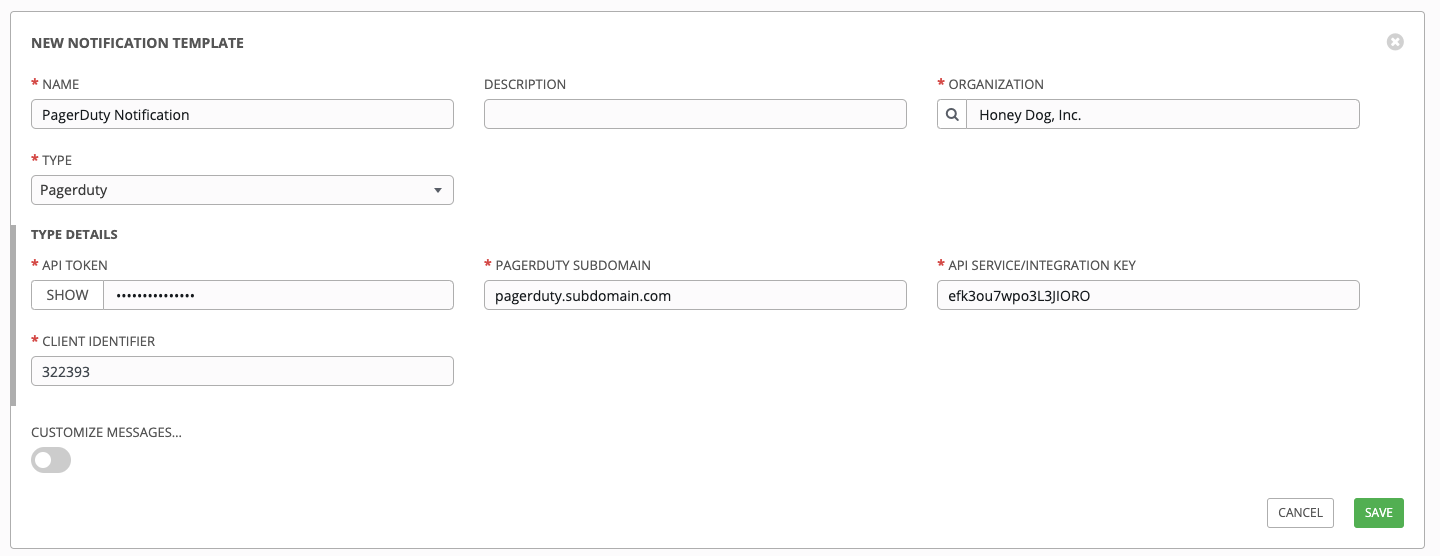Click the Name label
This screenshot has width=1440, height=556.
(60, 84)
